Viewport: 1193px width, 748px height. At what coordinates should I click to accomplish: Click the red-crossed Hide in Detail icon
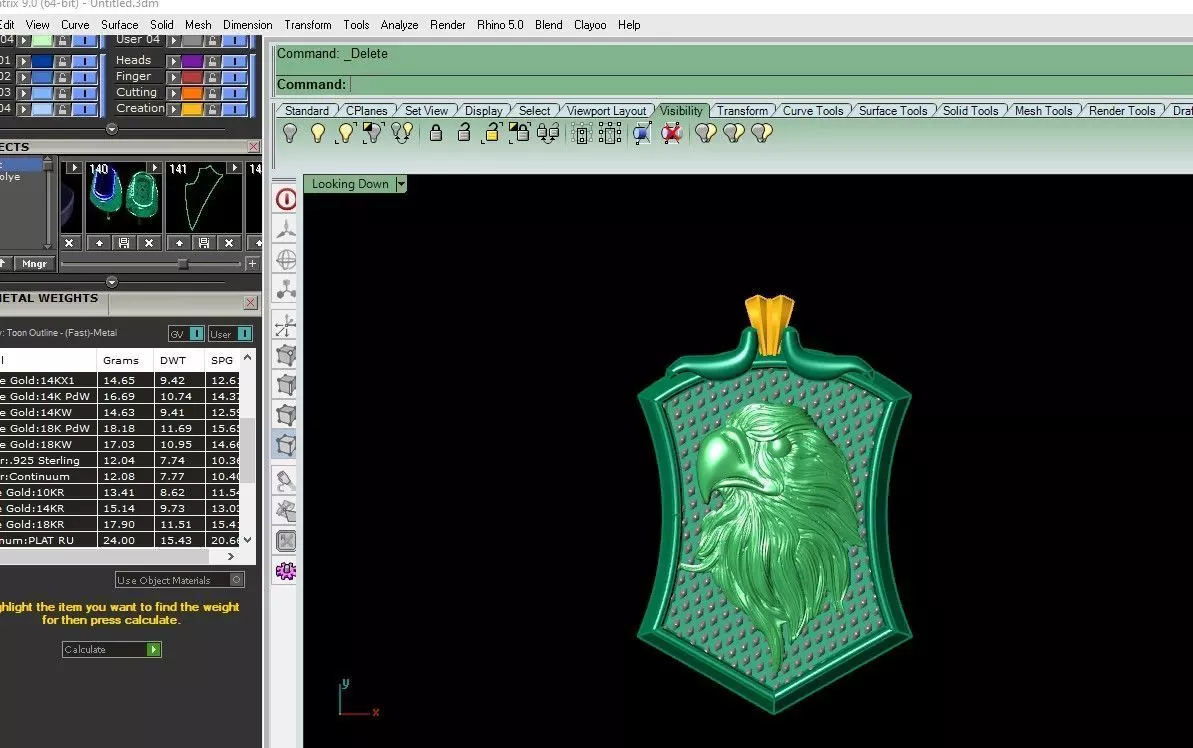(671, 134)
